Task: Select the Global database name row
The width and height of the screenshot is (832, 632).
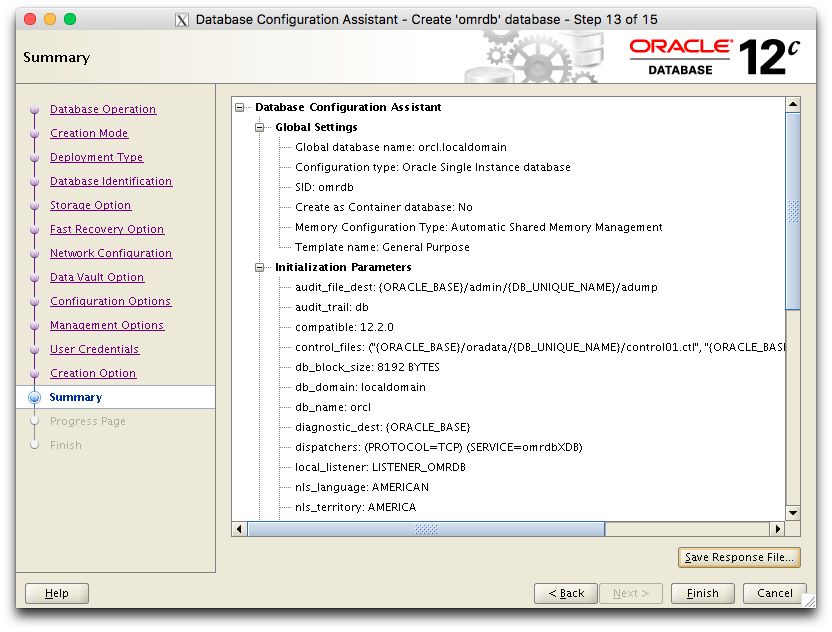Action: 401,148
